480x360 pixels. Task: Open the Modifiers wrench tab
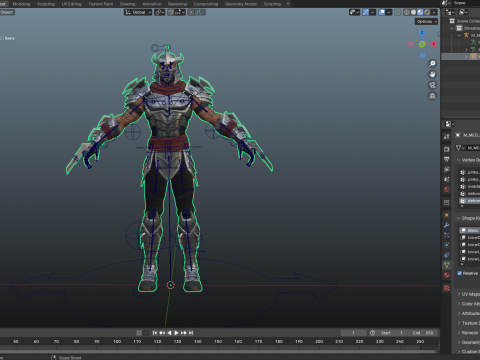click(x=447, y=225)
